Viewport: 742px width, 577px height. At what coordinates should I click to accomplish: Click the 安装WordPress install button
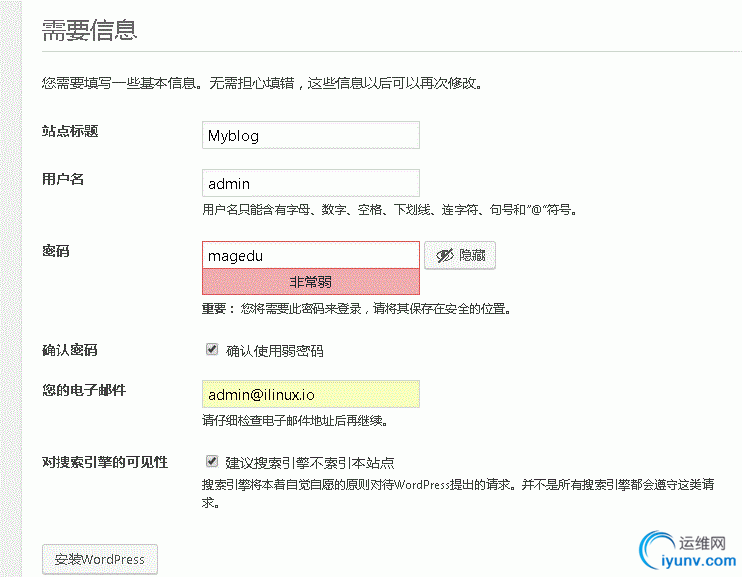(x=100, y=559)
